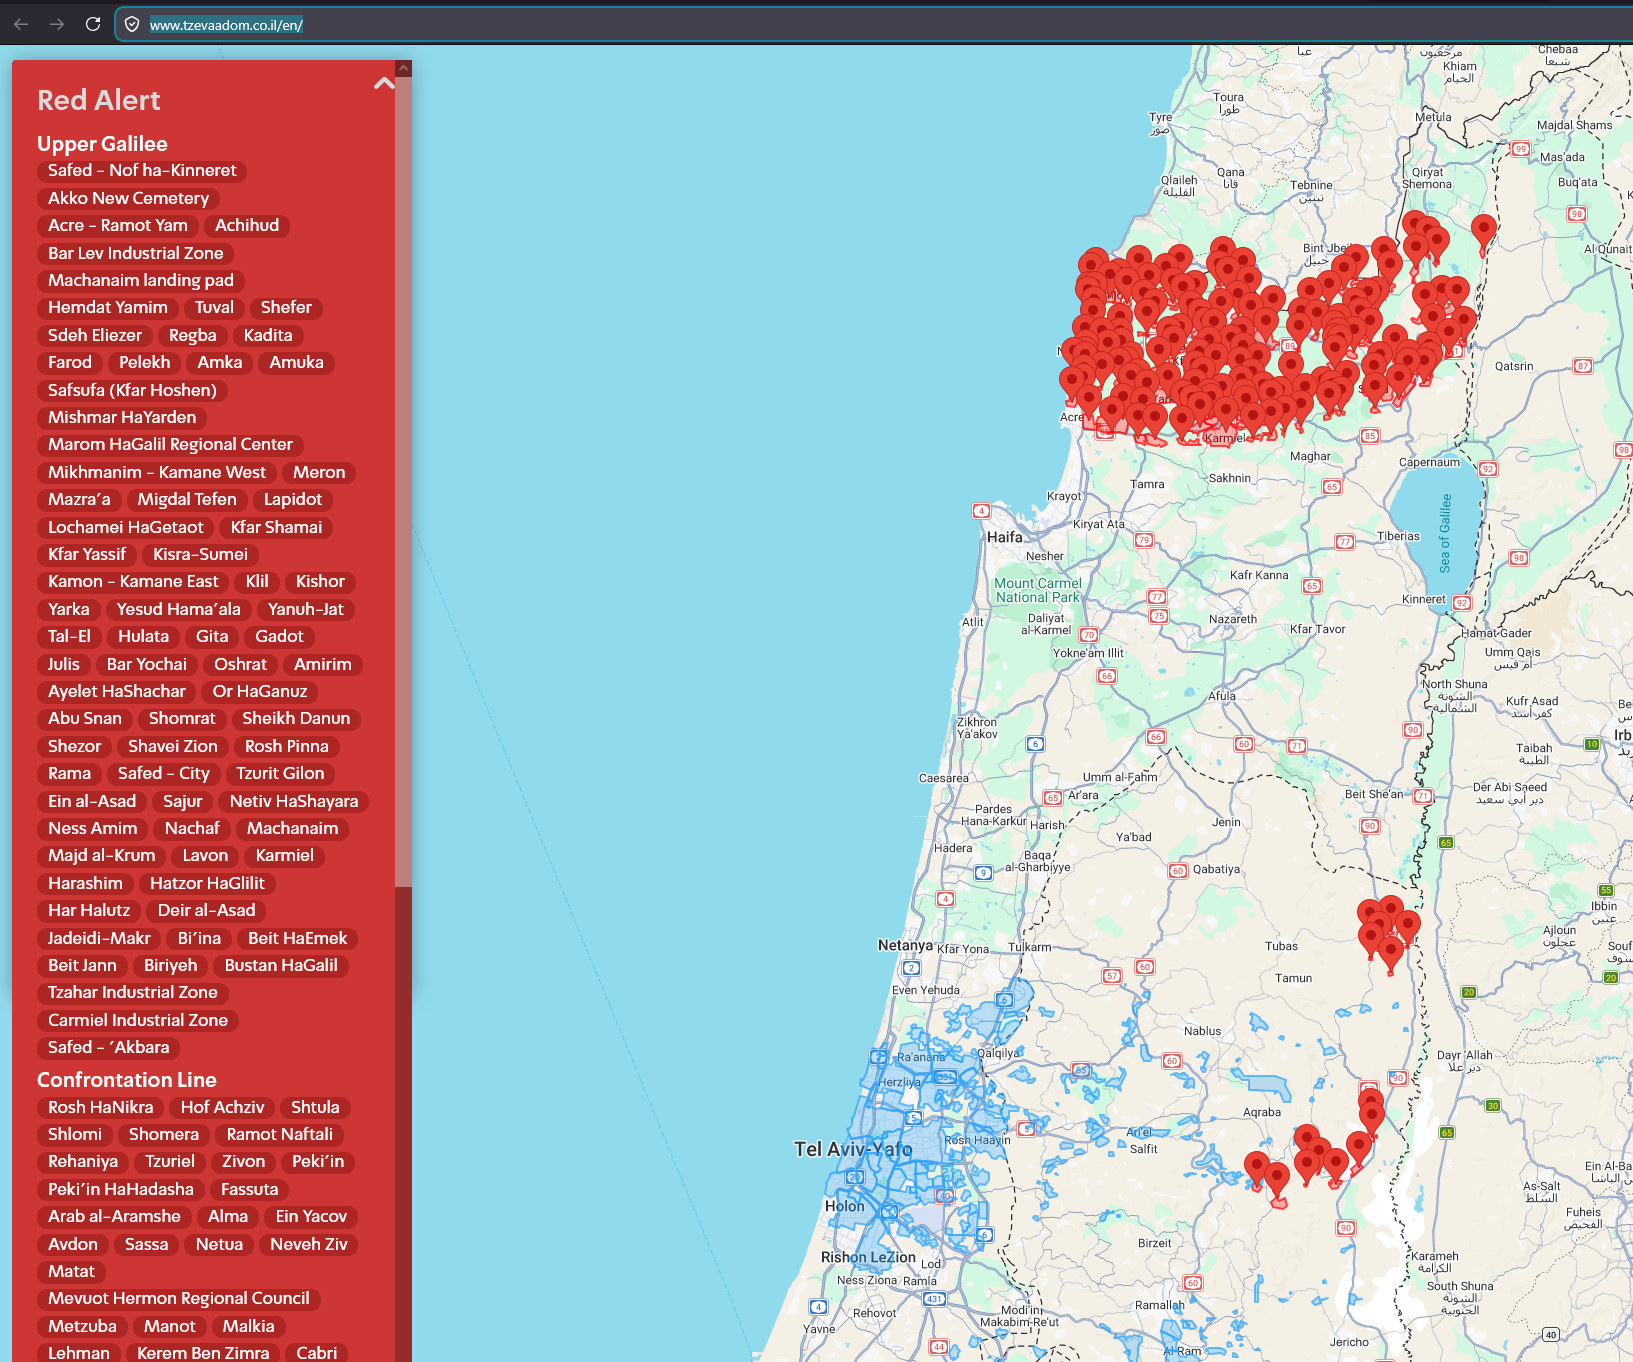Click the Confrontation Line region heading
The image size is (1633, 1362).
pyautogui.click(x=127, y=1080)
